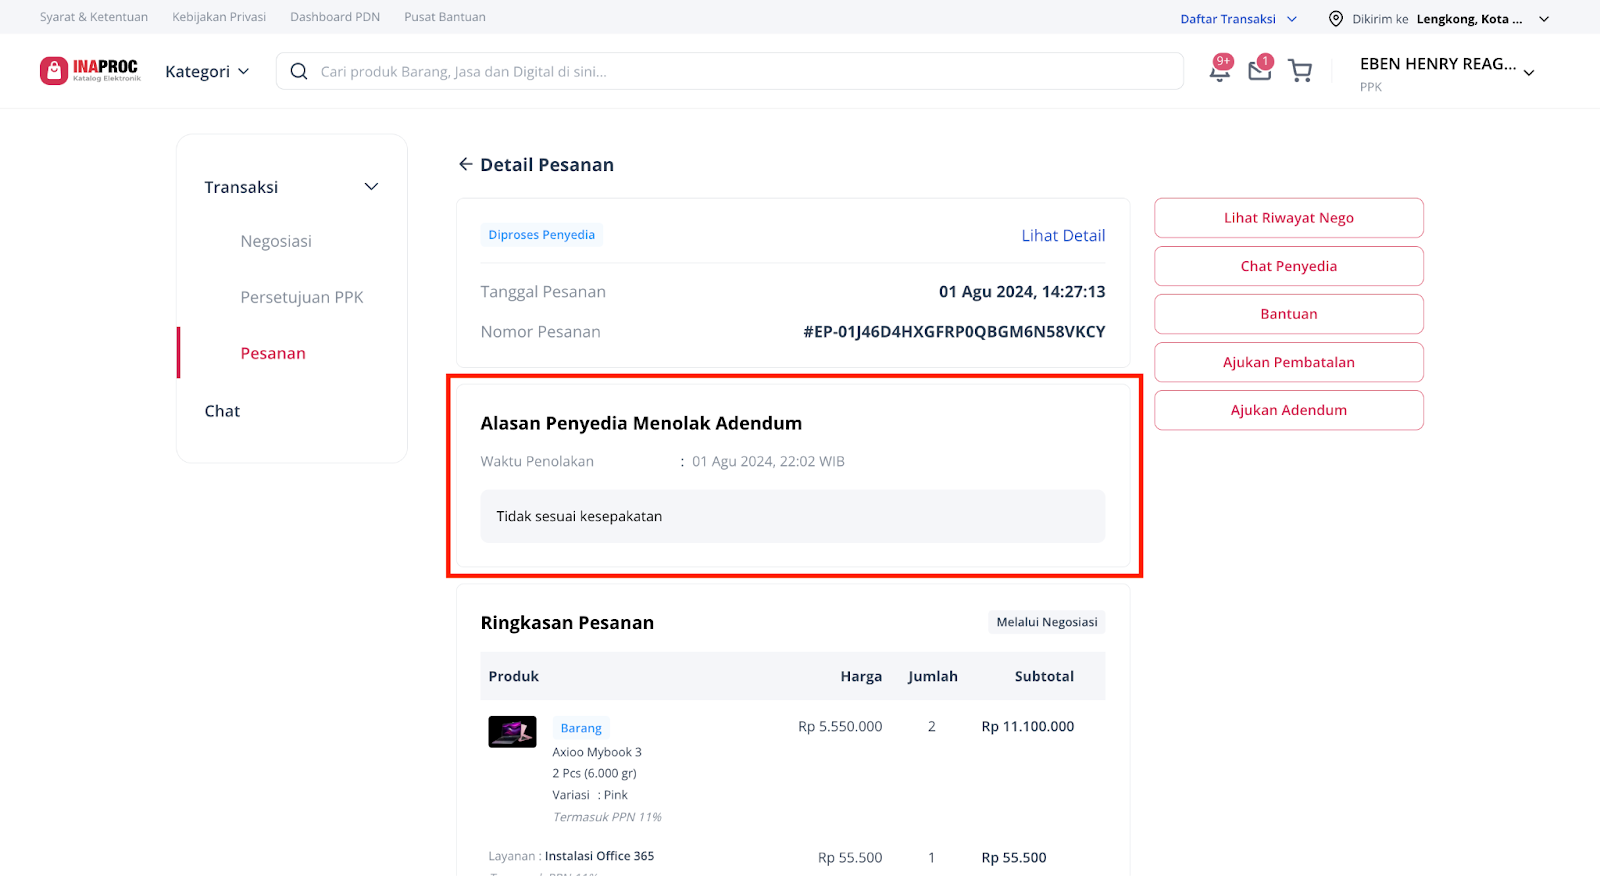Open Lihat Riwayat Nego

tap(1288, 217)
